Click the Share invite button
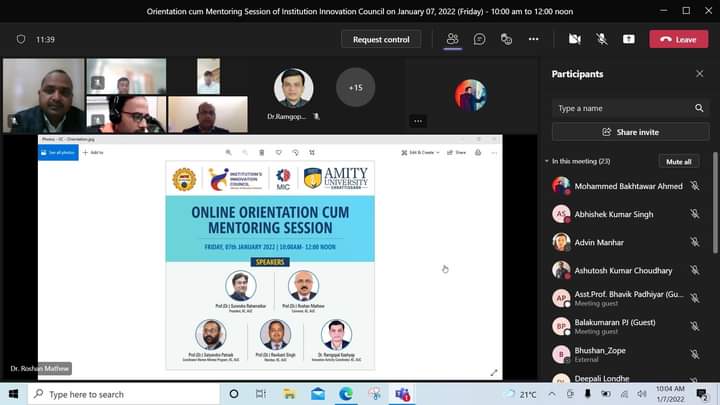Screen dimensions: 720x405 630,132
